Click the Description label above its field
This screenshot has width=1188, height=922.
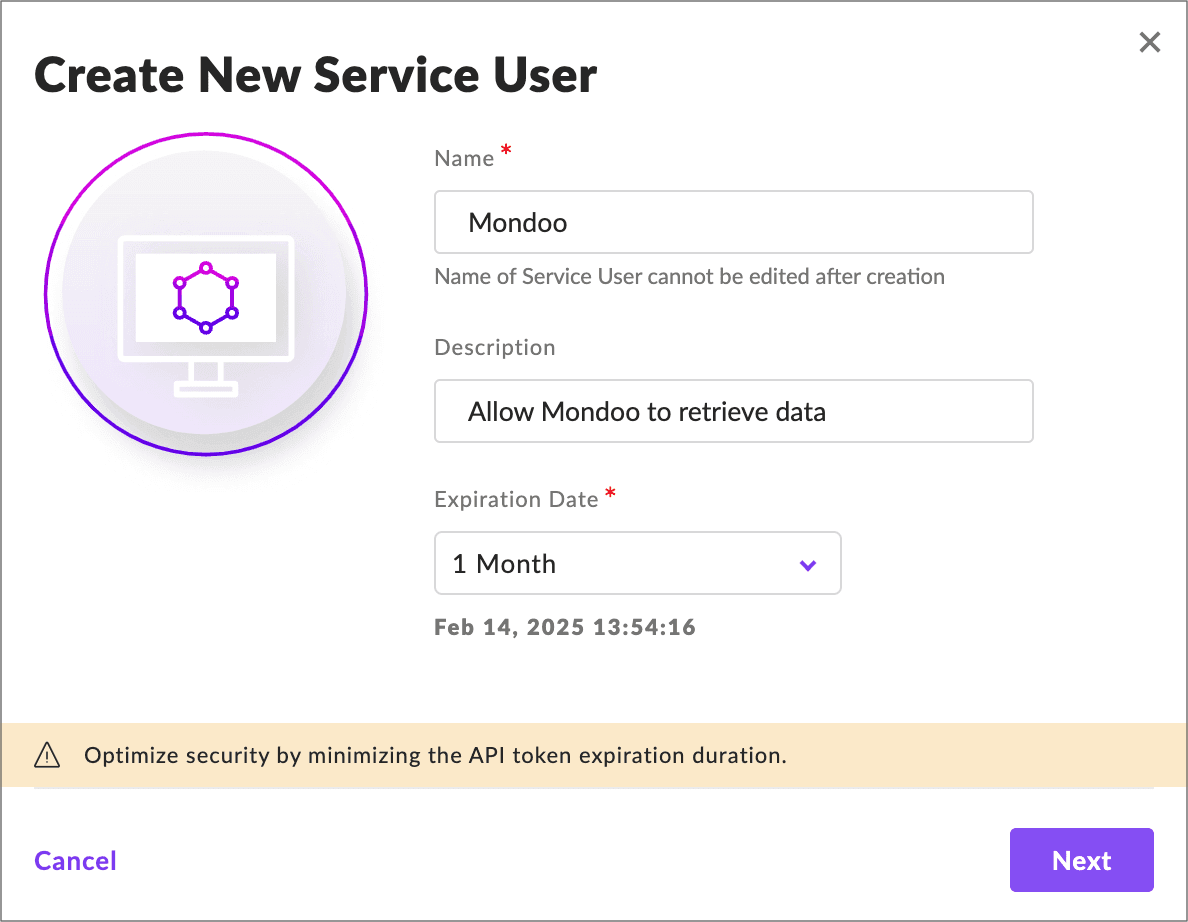point(494,347)
